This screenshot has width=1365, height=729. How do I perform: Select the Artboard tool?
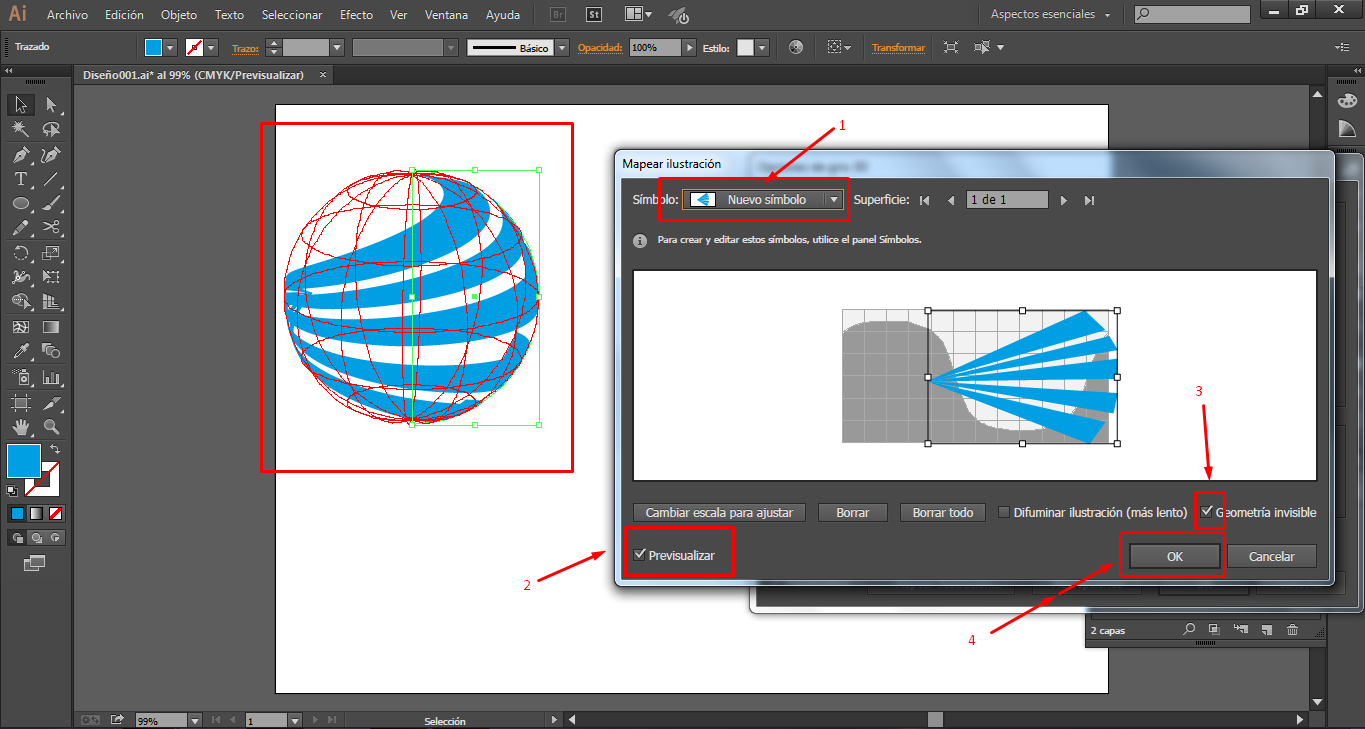(21, 403)
